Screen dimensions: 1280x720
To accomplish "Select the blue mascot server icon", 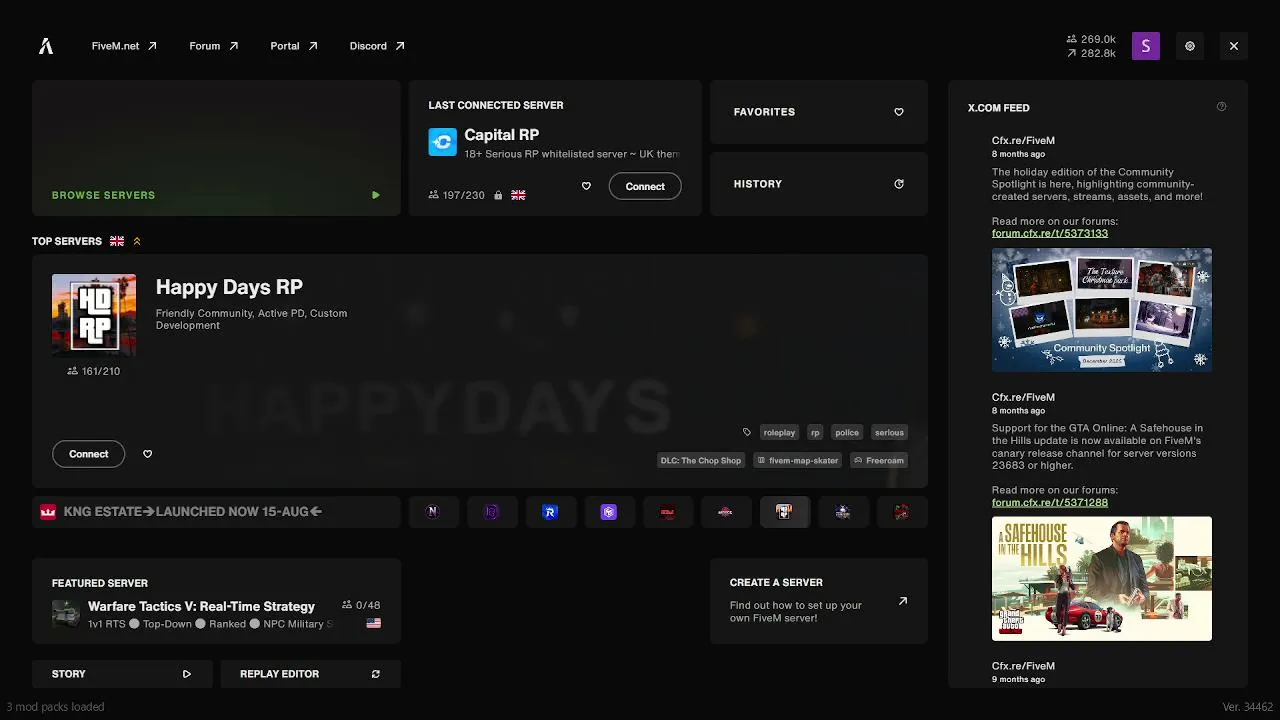I will (x=843, y=512).
